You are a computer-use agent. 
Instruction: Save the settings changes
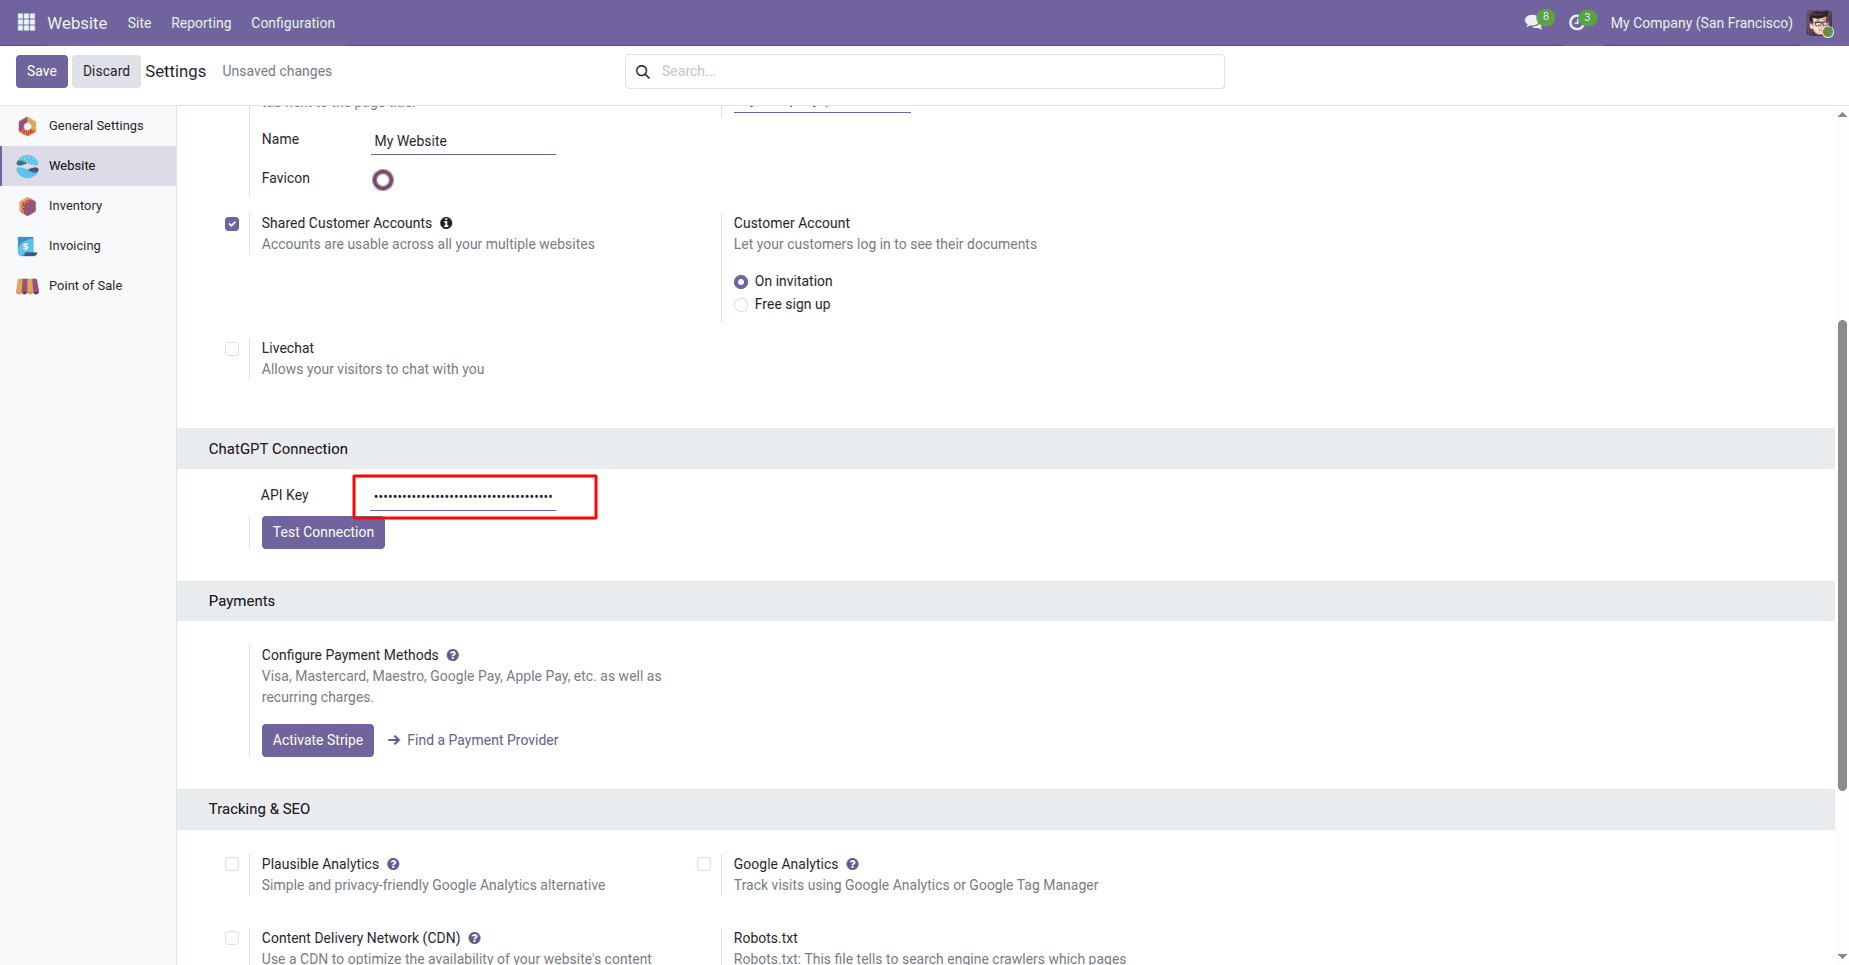click(42, 71)
